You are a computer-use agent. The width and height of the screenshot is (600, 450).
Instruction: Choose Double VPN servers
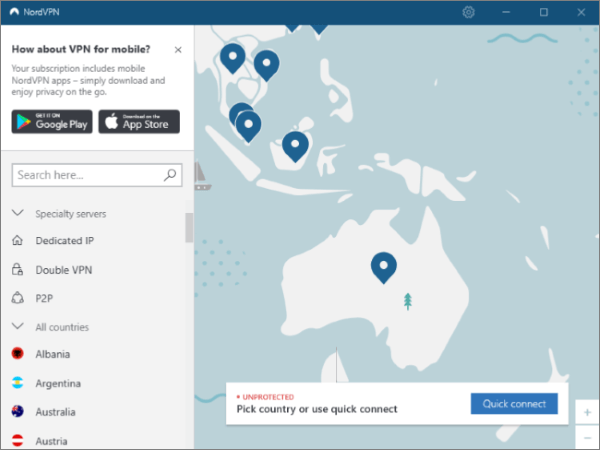pos(64,270)
